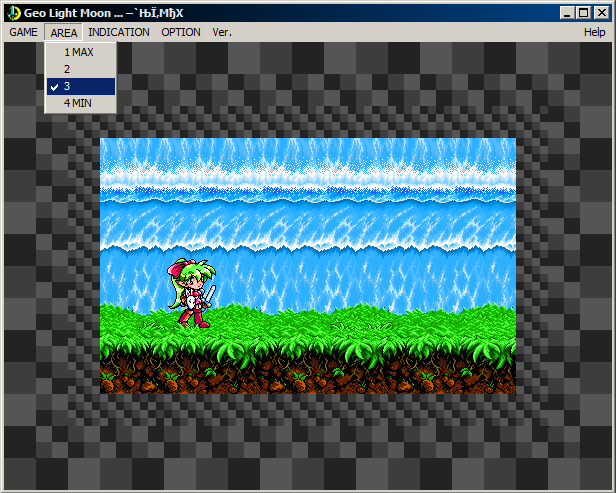Open the INDICATION menu

[119, 32]
